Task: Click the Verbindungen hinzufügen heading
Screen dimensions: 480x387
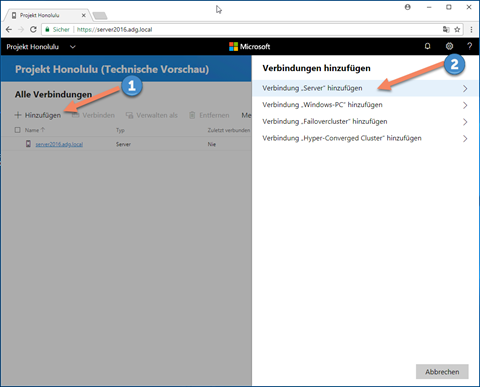Action: click(316, 68)
